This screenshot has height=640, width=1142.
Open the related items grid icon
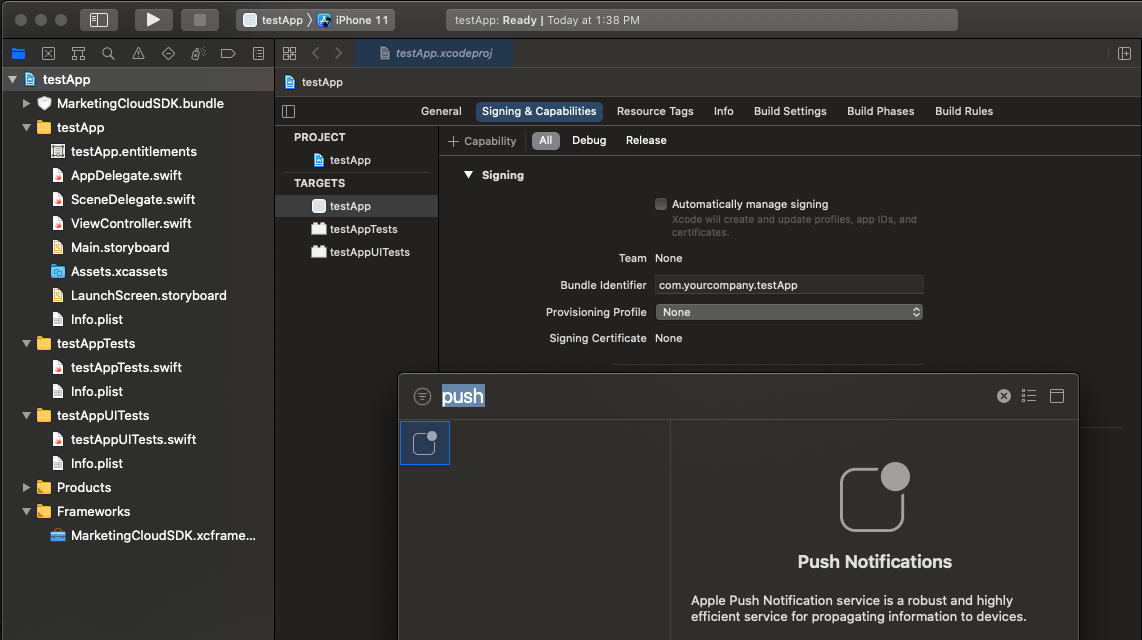pyautogui.click(x=289, y=53)
